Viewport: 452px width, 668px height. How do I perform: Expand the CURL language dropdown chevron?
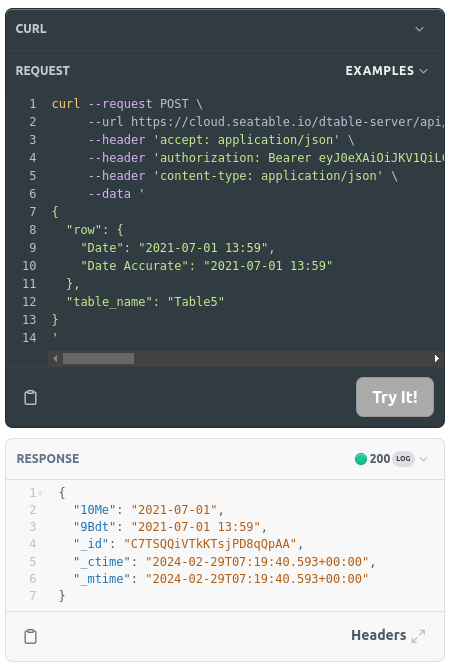420,29
